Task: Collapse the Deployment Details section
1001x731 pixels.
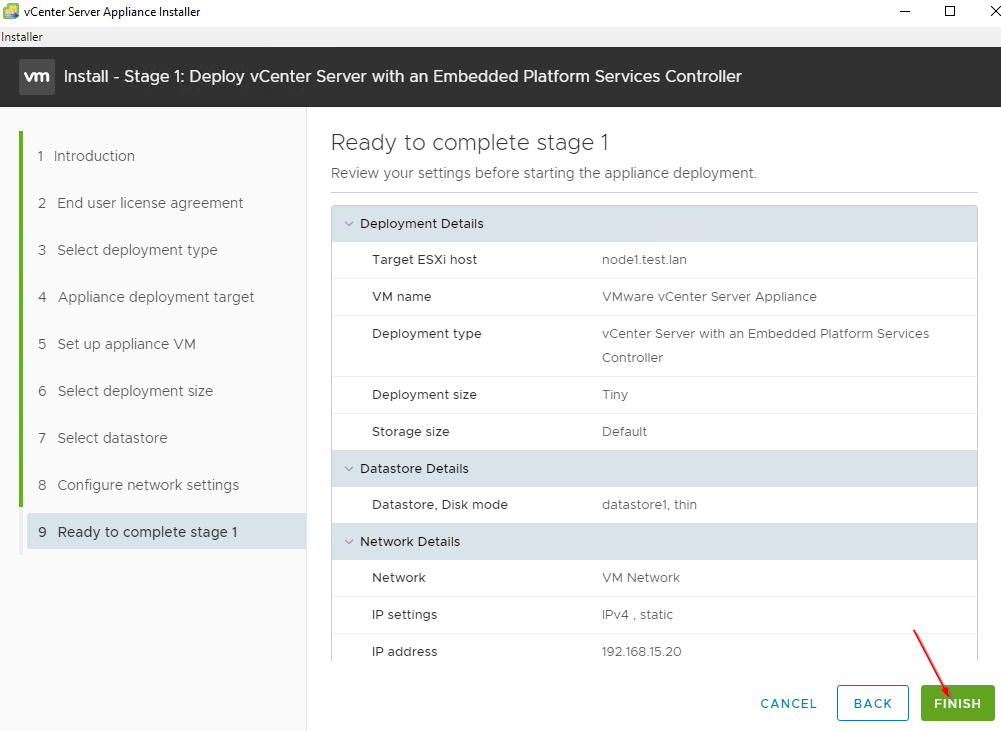Action: (349, 224)
